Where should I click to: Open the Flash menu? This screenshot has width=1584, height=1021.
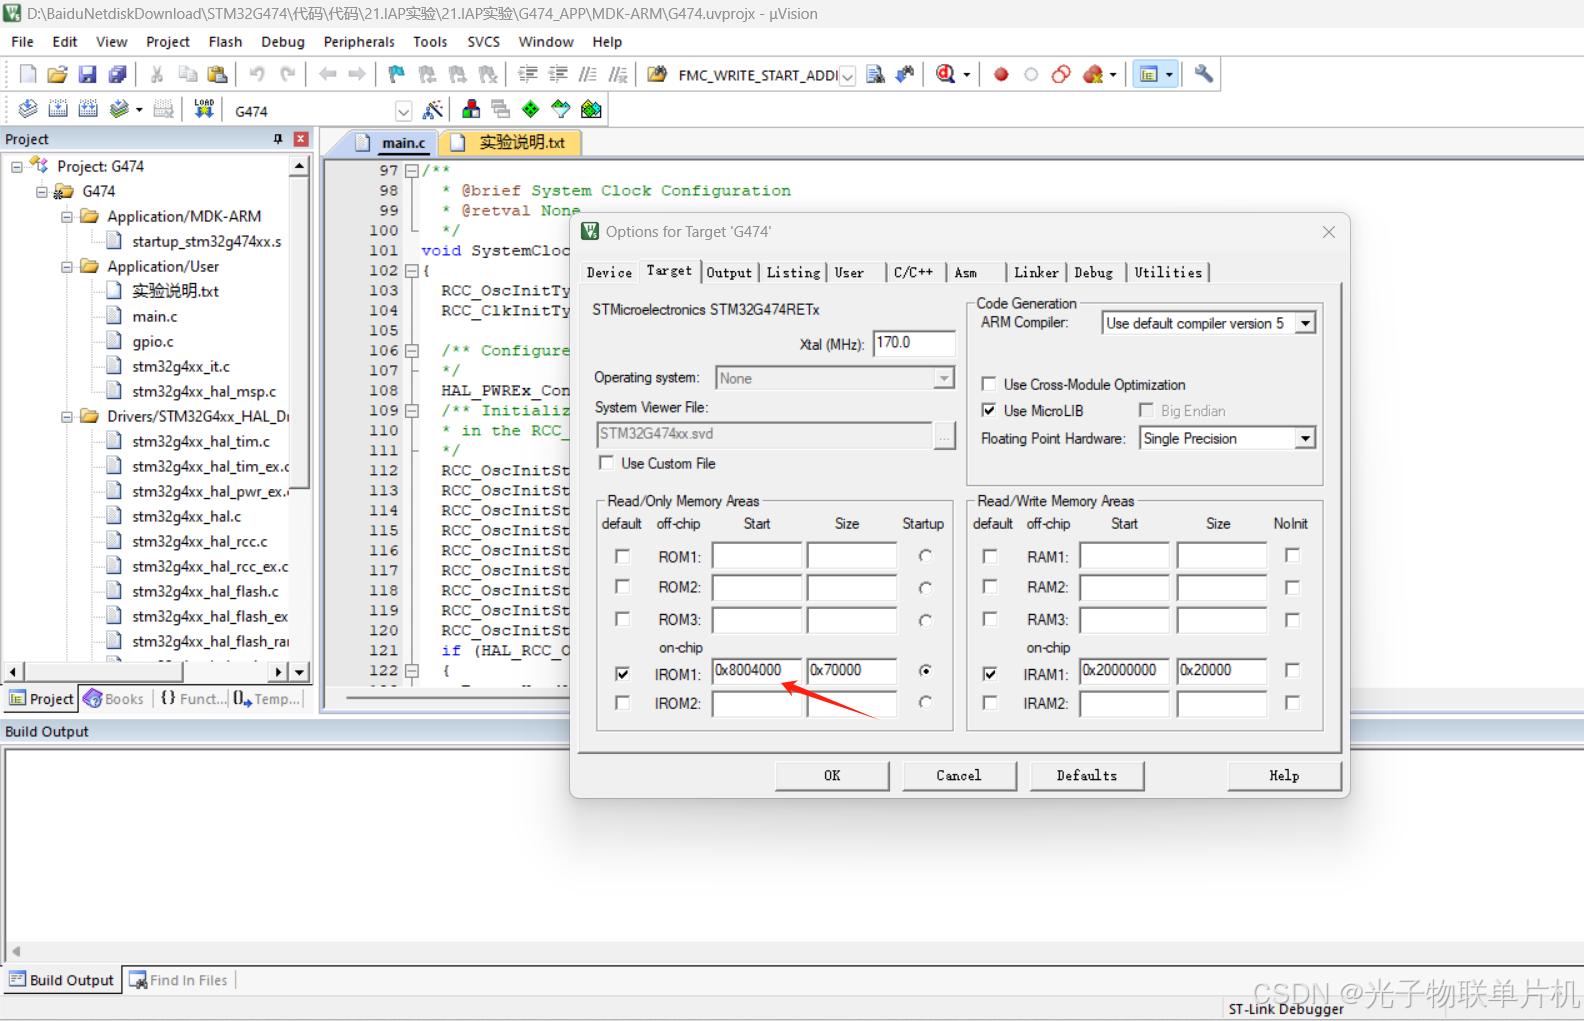tap(225, 42)
